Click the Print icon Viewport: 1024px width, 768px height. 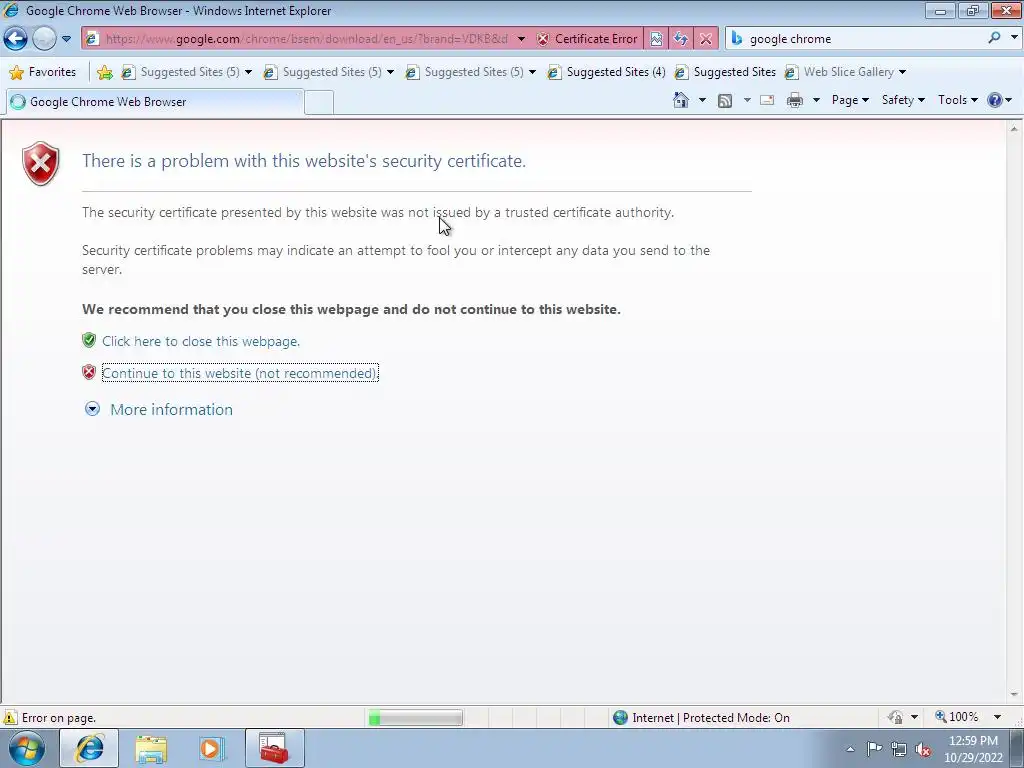click(x=795, y=100)
